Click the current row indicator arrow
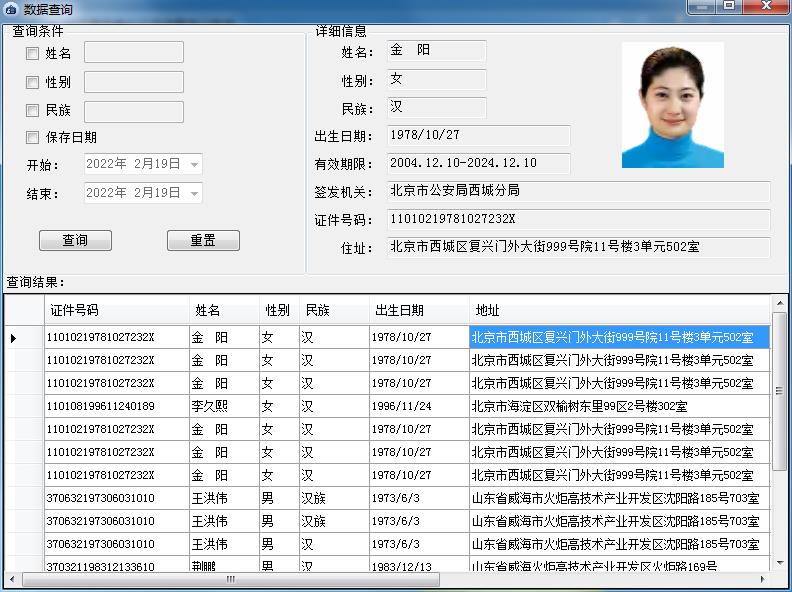 (x=13, y=338)
